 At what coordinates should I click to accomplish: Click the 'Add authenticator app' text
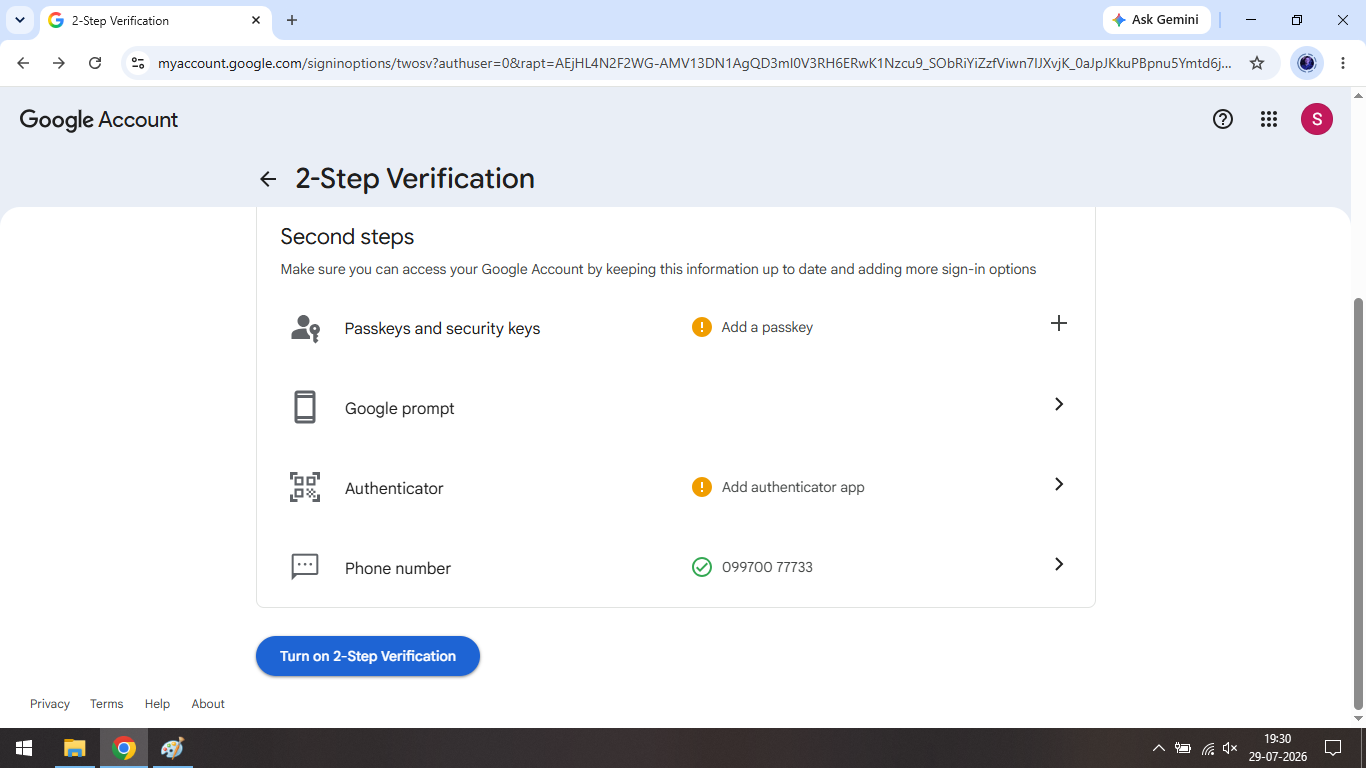click(793, 487)
